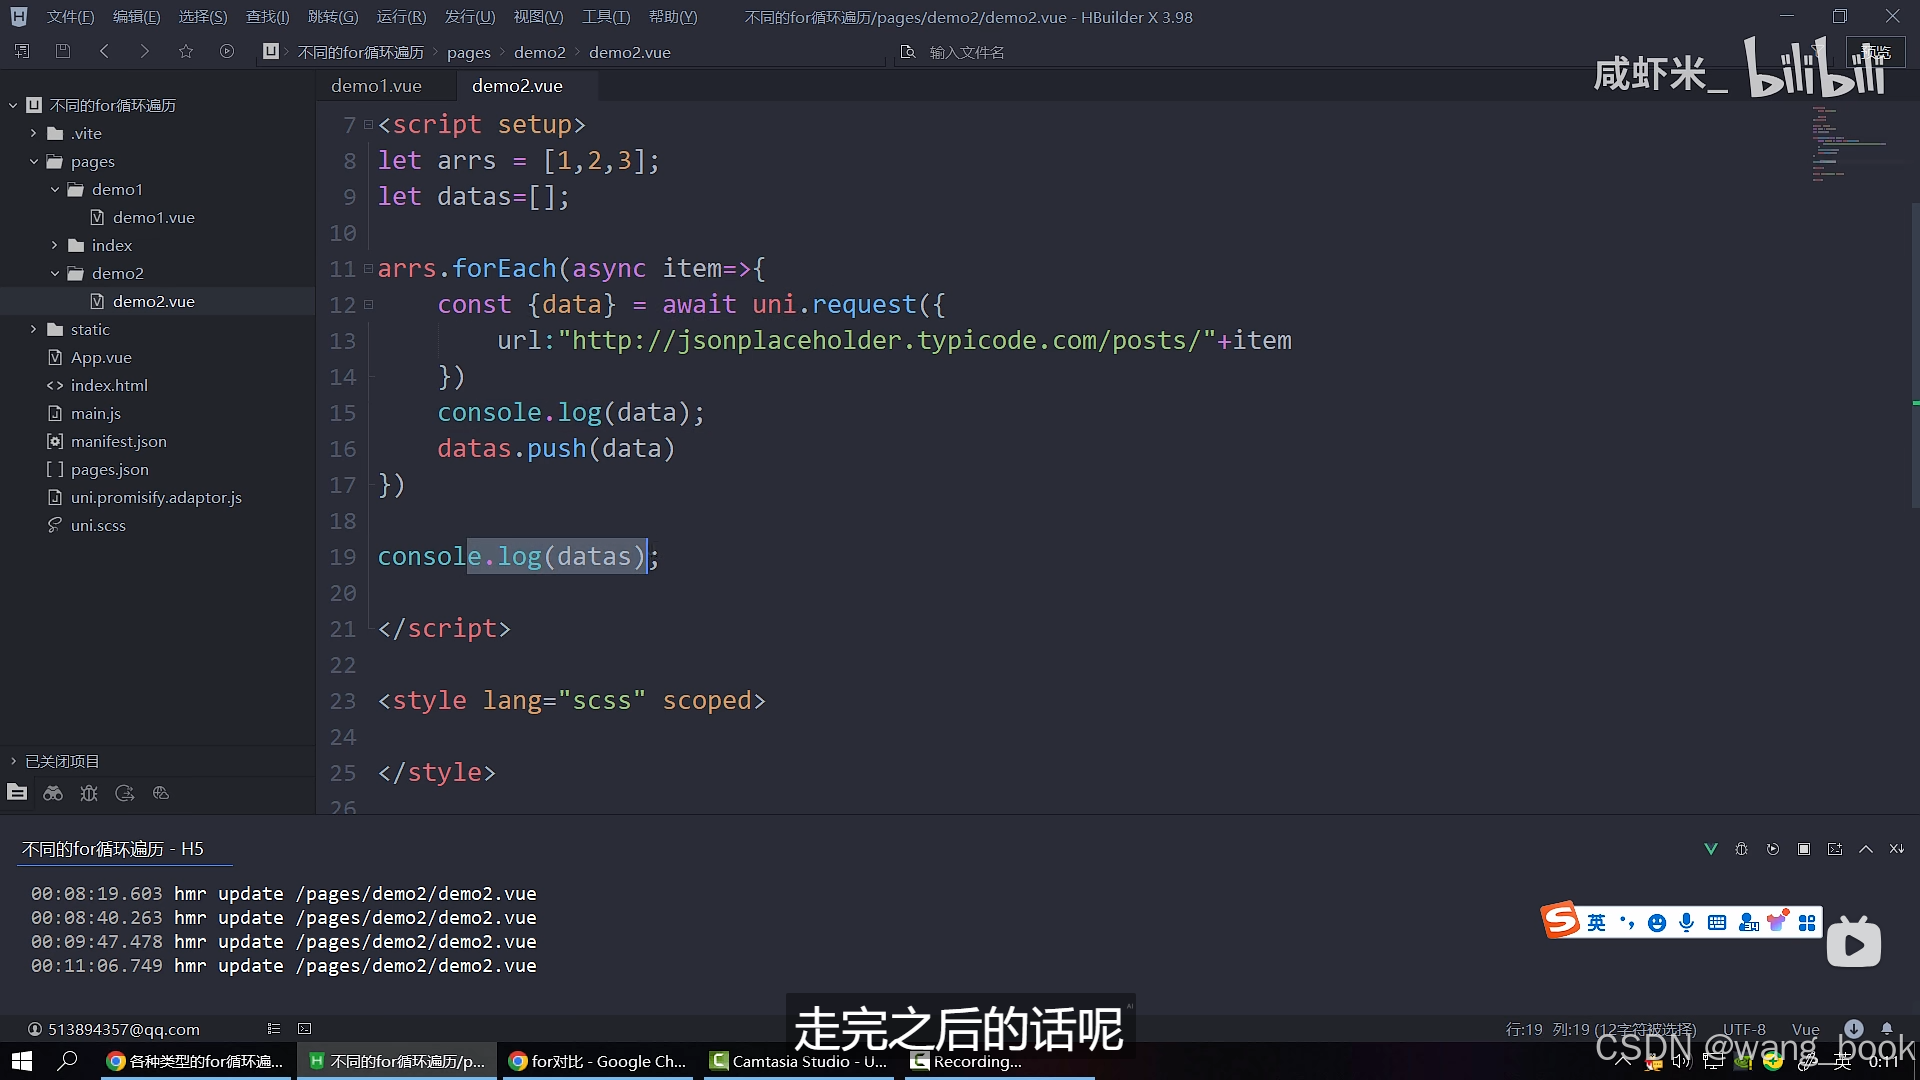
Task: Clear console output icon
Action: [x=1897, y=849]
